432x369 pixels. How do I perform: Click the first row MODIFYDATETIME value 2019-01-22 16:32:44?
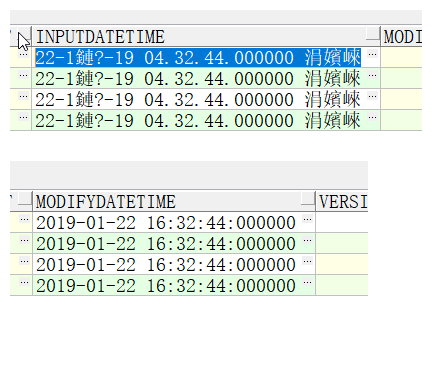[x=166, y=223]
